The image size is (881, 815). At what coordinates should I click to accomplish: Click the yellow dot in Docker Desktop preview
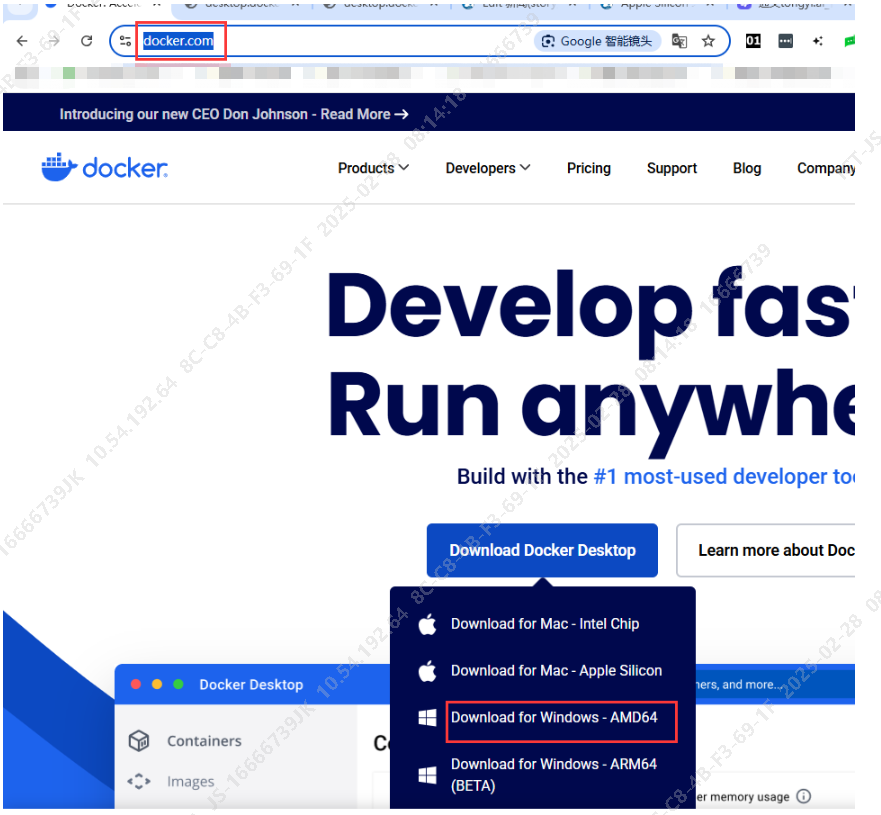tap(157, 684)
